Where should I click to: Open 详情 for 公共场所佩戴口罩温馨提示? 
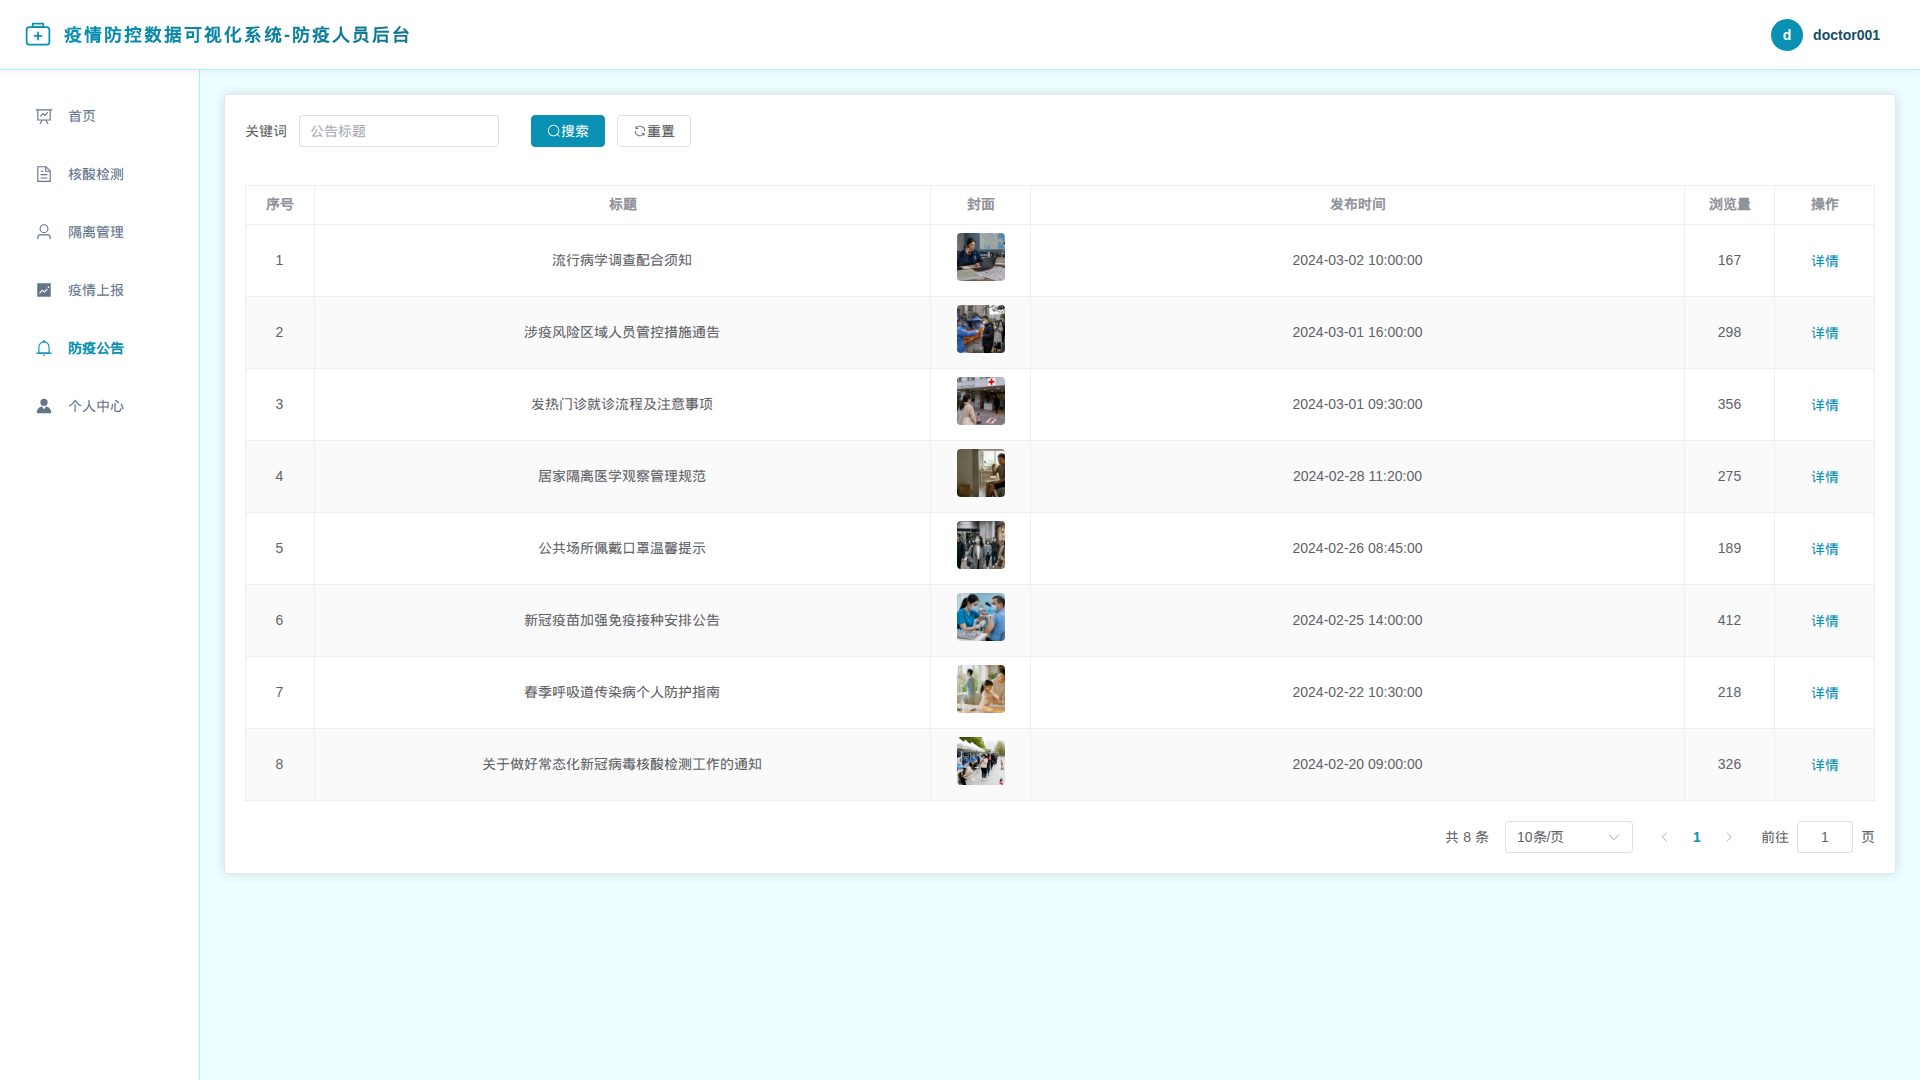pos(1825,549)
